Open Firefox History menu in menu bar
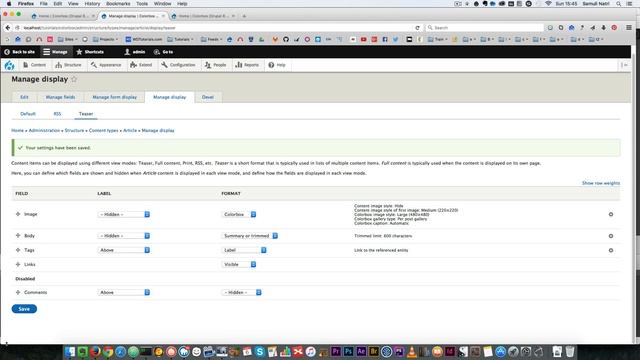 (x=92, y=4)
